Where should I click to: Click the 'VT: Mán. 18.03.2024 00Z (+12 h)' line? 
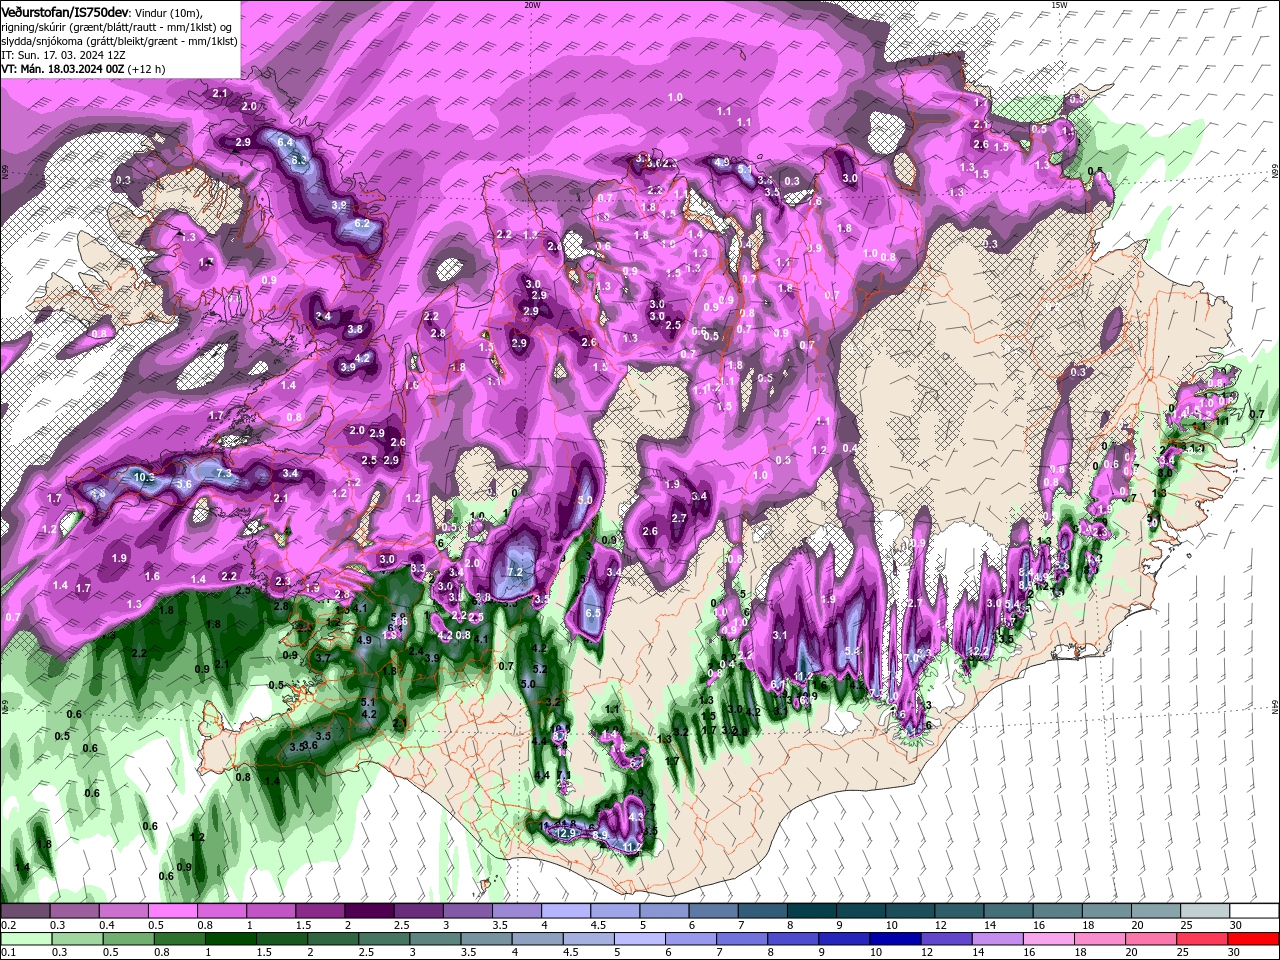pyautogui.click(x=83, y=69)
